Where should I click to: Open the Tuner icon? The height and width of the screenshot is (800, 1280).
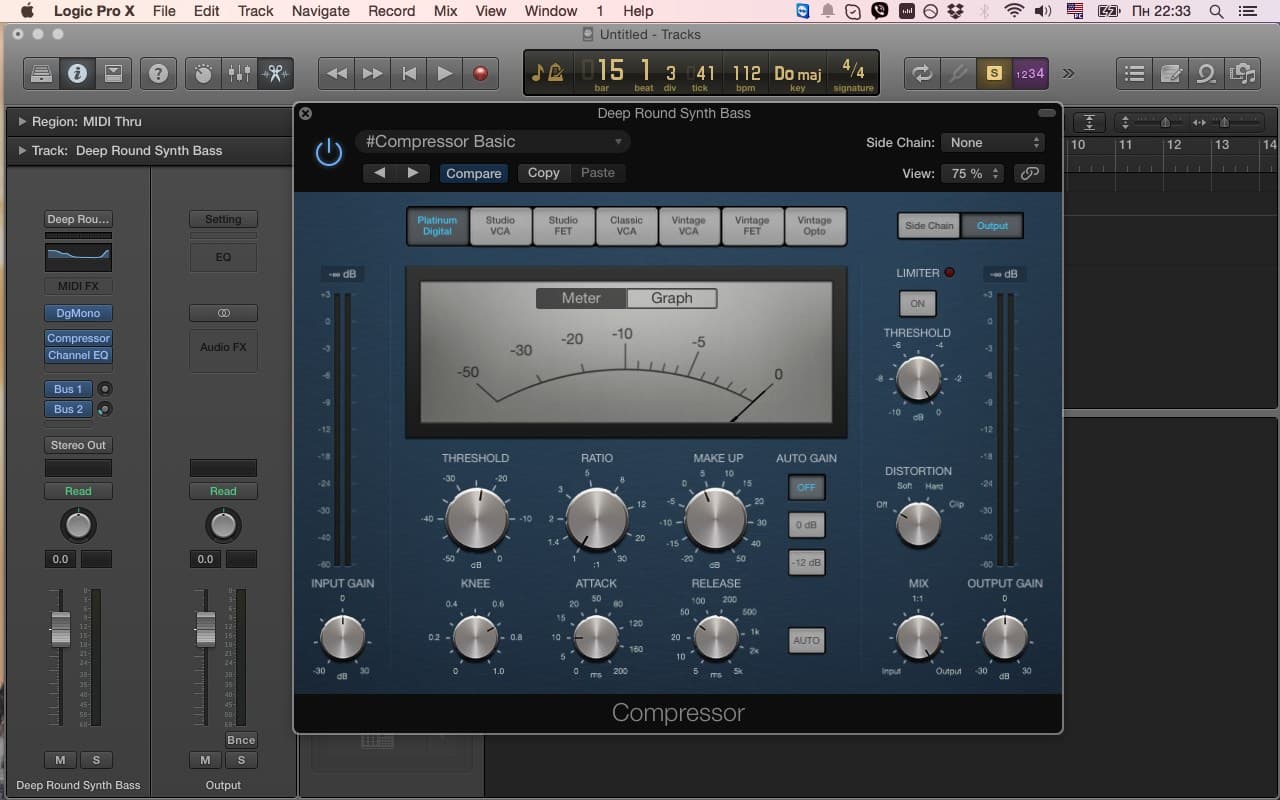click(958, 73)
